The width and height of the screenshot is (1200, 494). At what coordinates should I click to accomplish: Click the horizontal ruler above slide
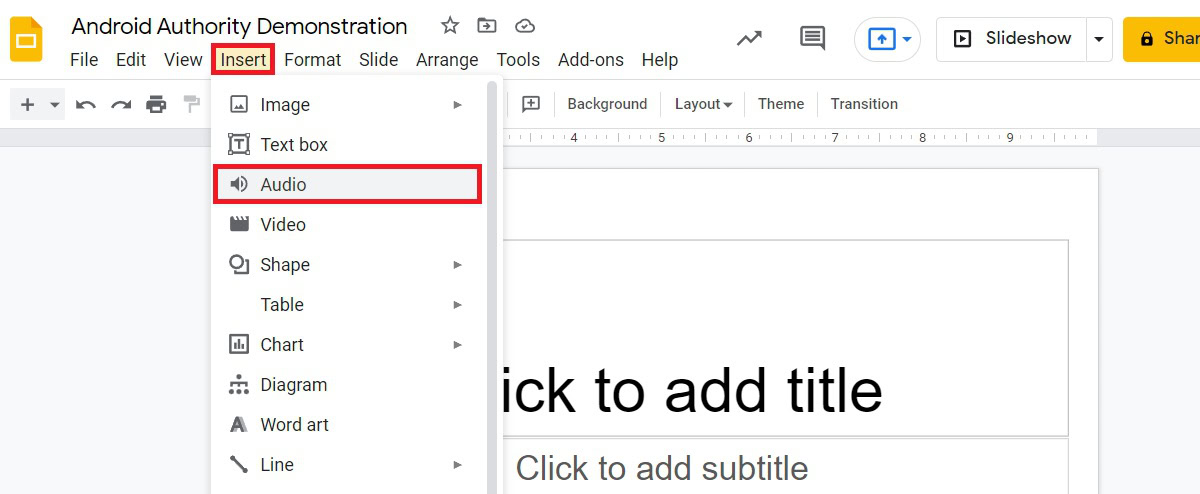click(x=798, y=137)
